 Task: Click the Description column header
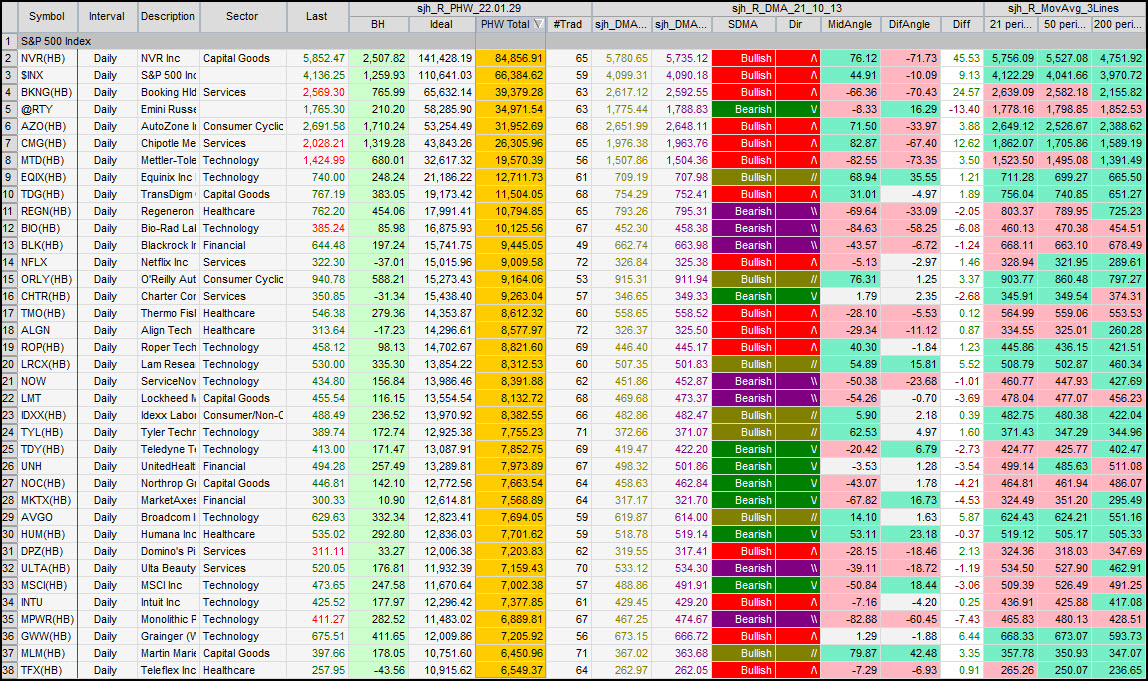coord(168,16)
